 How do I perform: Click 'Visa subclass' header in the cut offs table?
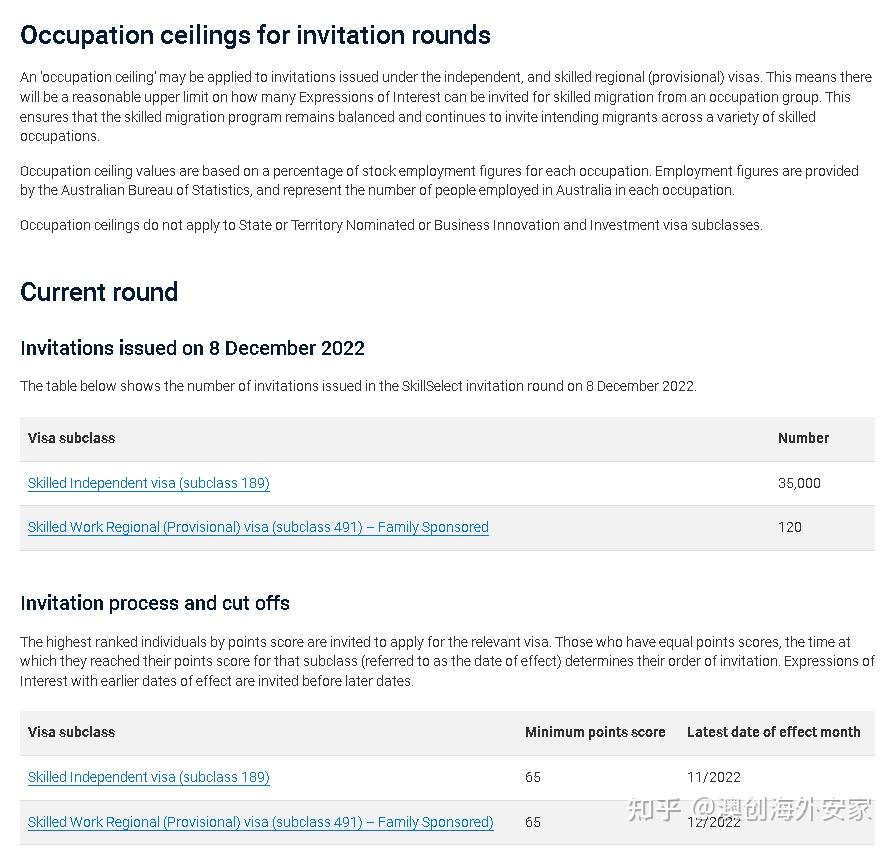click(x=71, y=732)
